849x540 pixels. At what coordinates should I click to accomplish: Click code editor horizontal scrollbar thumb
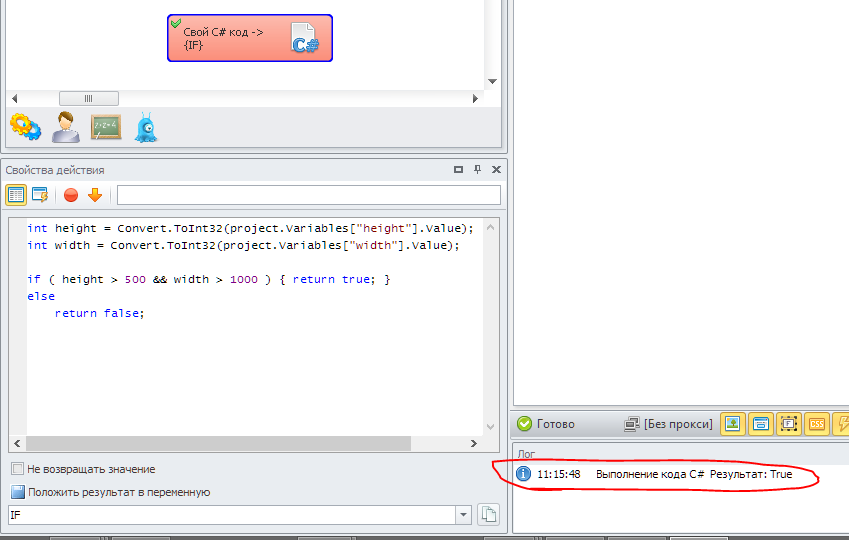click(x=218, y=444)
